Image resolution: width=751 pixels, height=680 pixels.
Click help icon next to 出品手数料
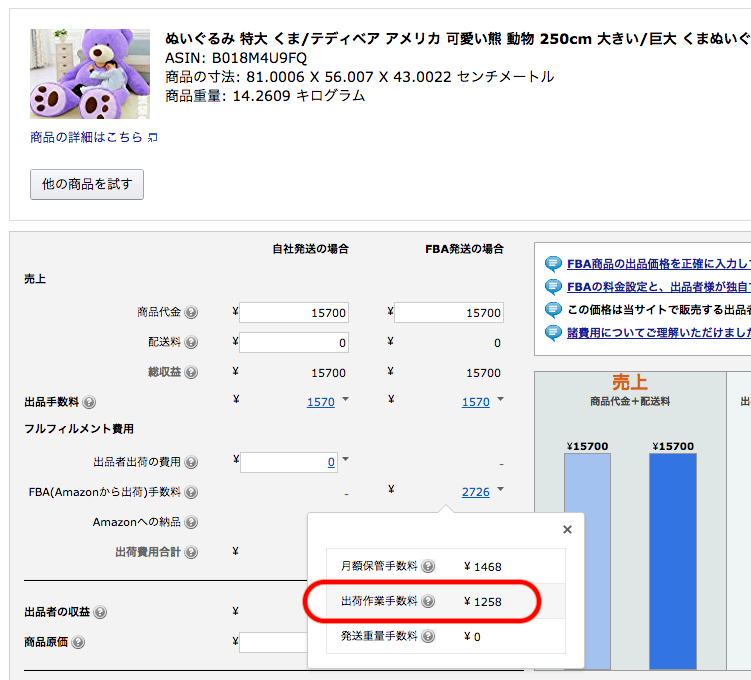coord(89,402)
